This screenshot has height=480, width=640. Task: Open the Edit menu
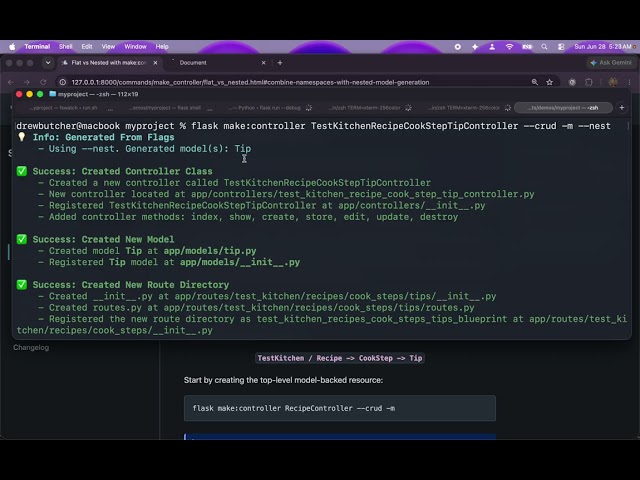[x=87, y=47]
